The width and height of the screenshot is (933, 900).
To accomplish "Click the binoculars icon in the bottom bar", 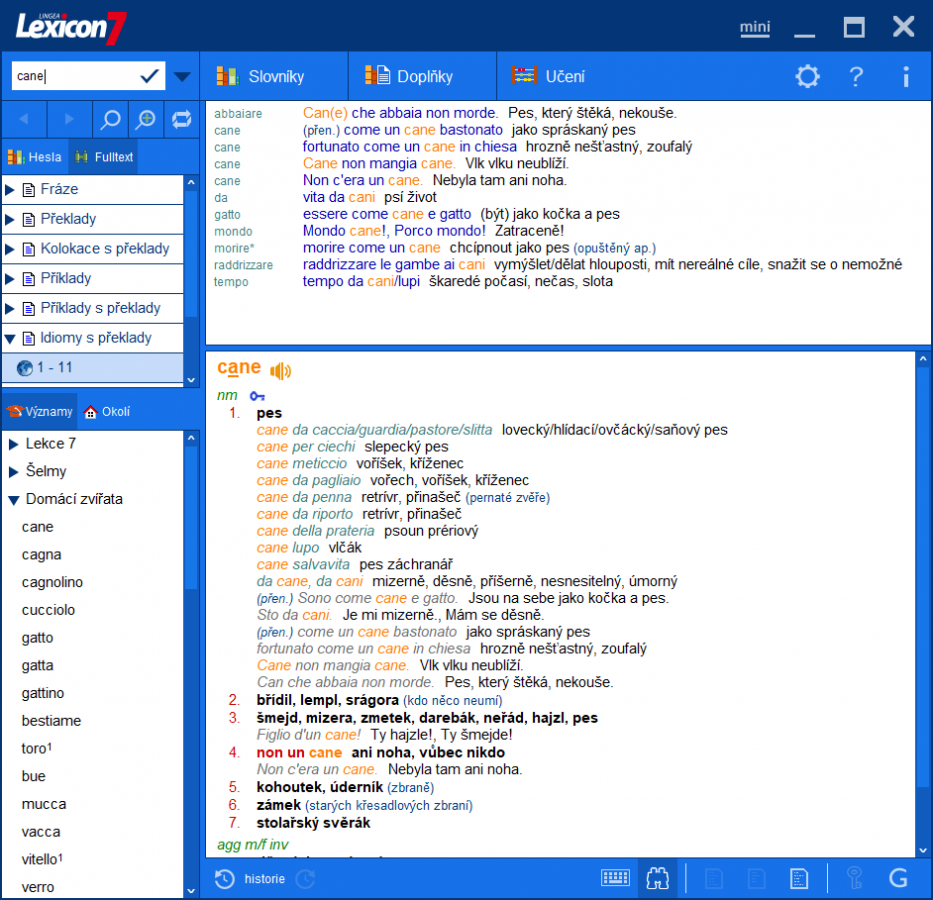I will pos(659,877).
